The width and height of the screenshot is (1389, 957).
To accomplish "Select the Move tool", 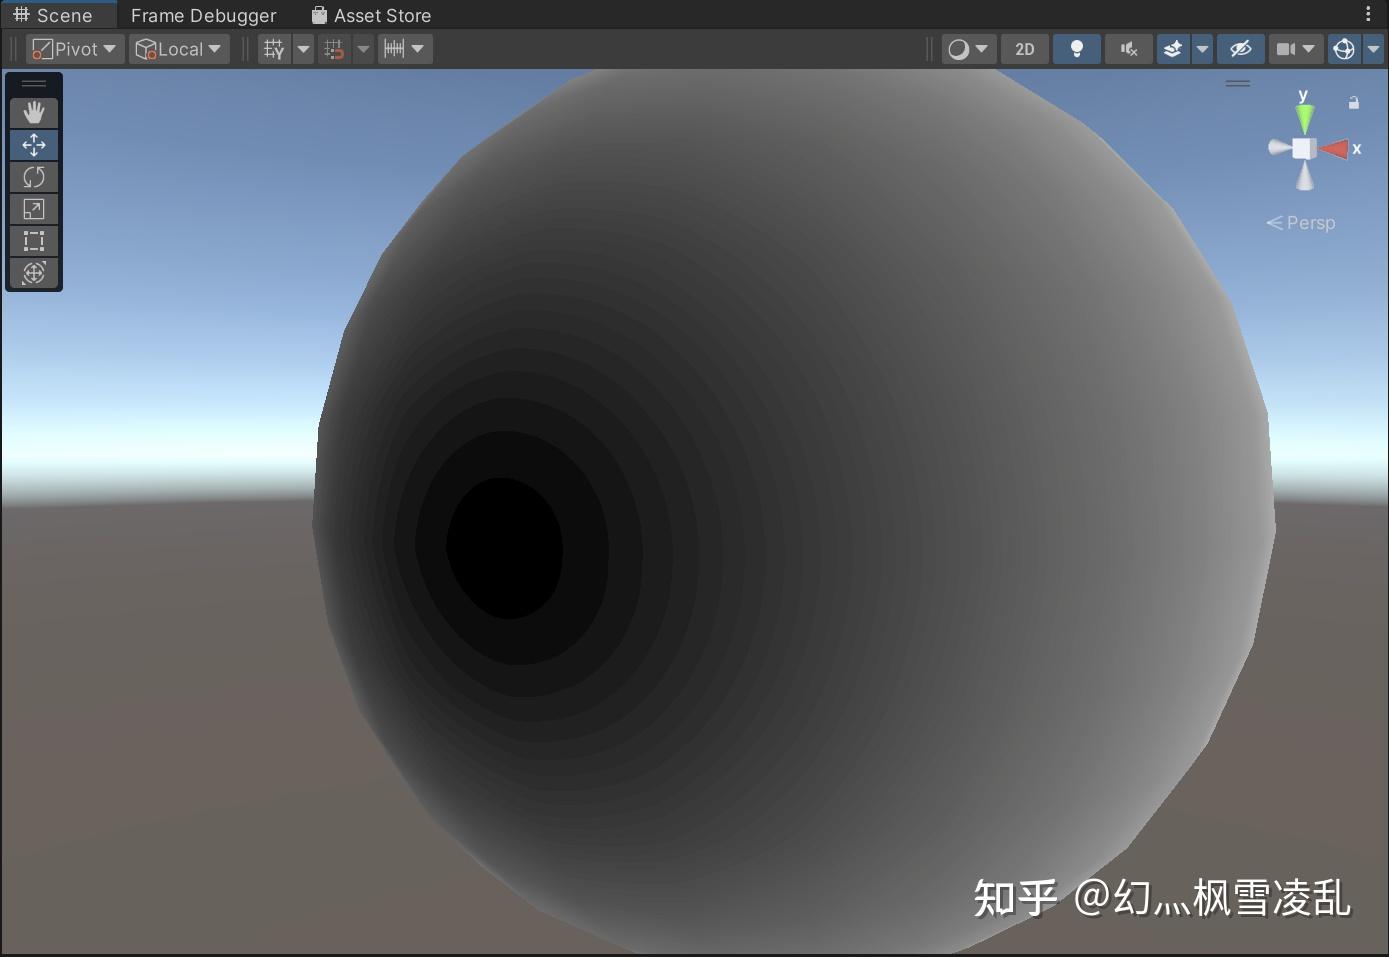I will [34, 145].
